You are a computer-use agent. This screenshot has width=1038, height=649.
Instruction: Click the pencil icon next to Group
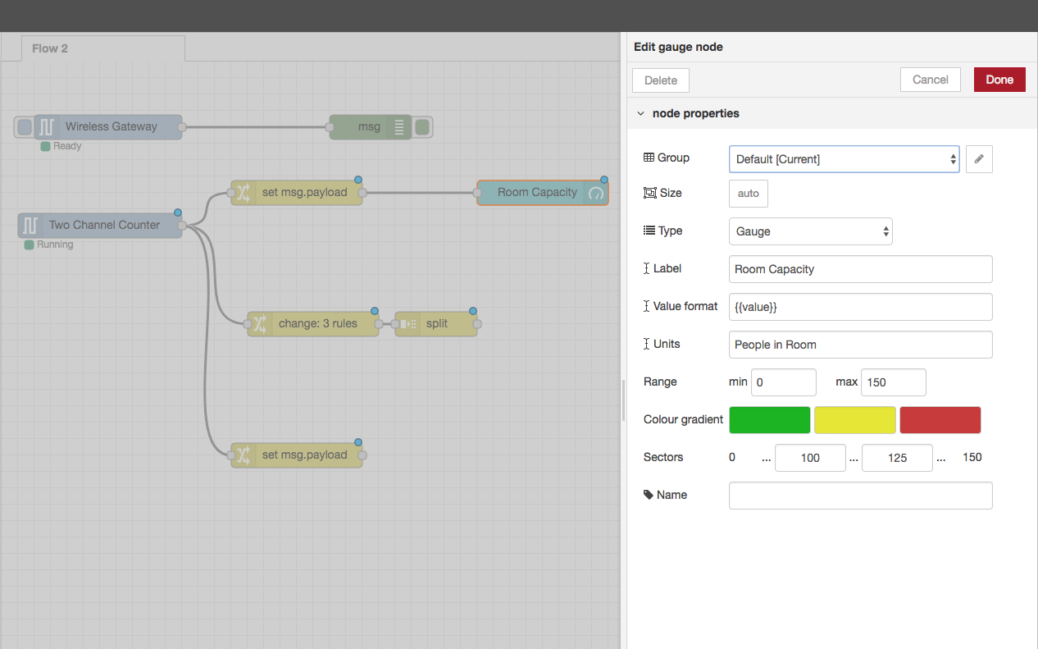978,158
